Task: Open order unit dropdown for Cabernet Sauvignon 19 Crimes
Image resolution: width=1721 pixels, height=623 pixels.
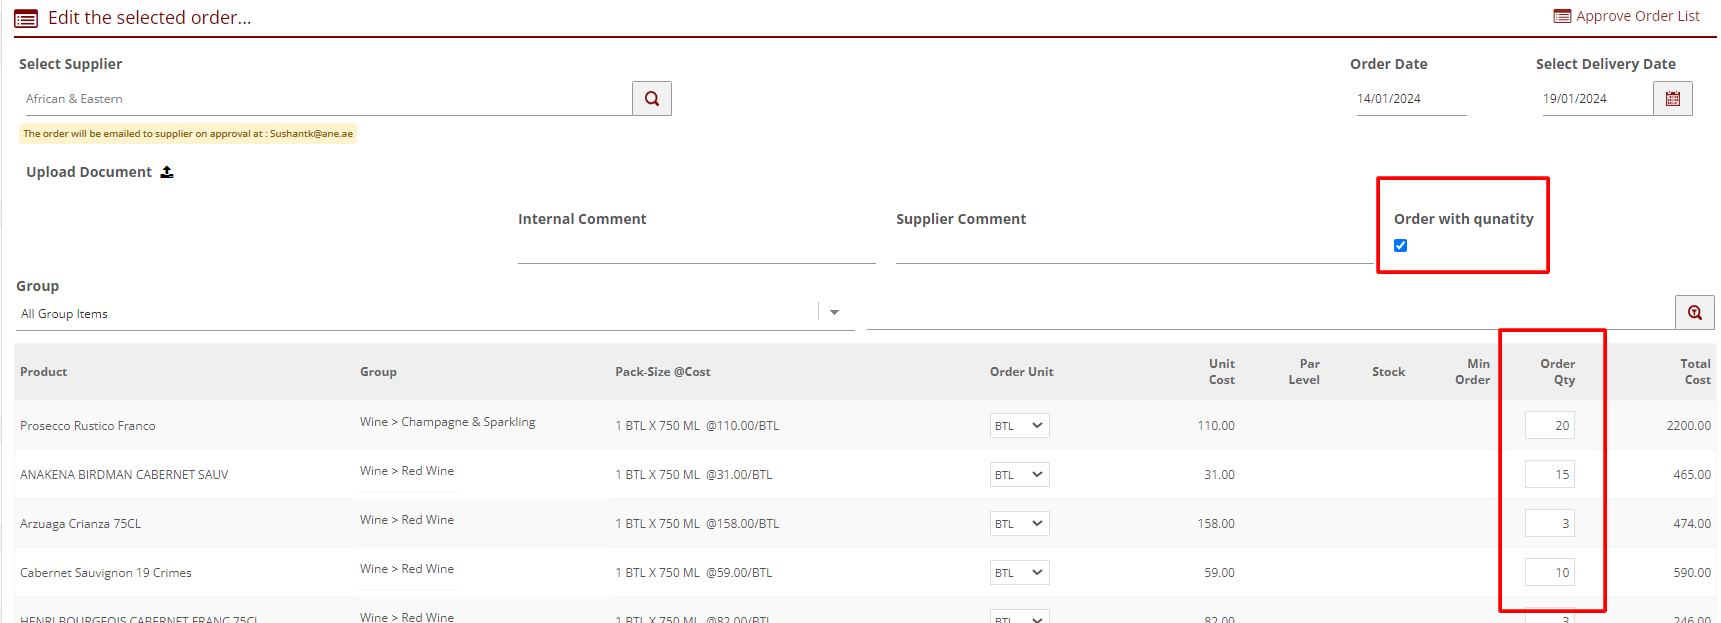Action: tap(1019, 573)
